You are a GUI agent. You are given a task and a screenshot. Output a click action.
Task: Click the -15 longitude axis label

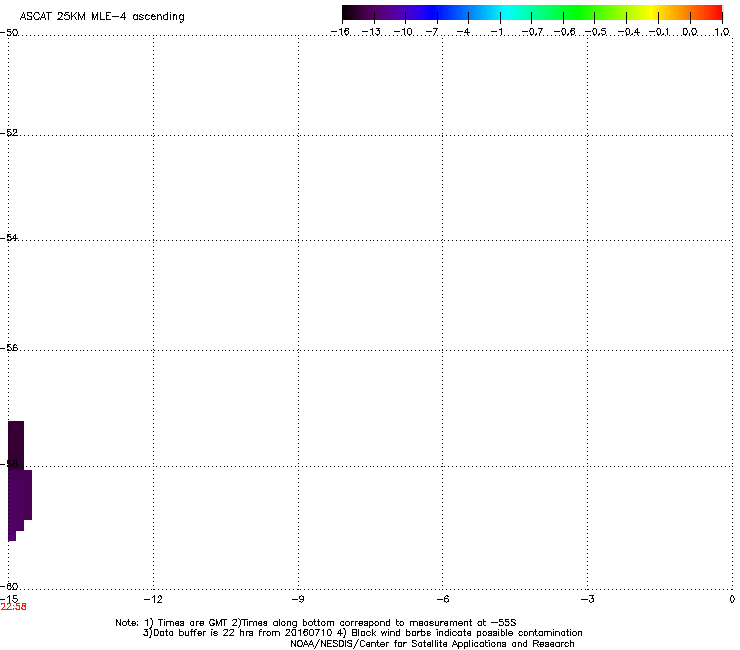[x=9, y=599]
